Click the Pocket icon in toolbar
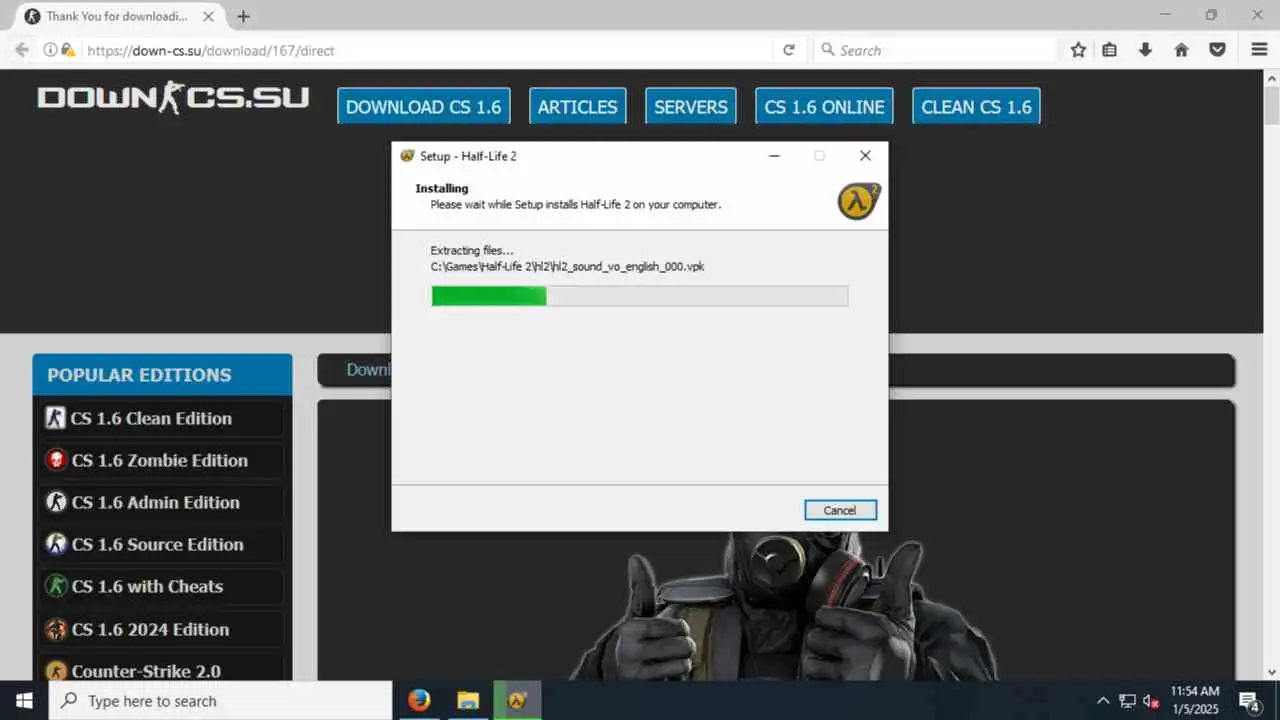 [1217, 50]
